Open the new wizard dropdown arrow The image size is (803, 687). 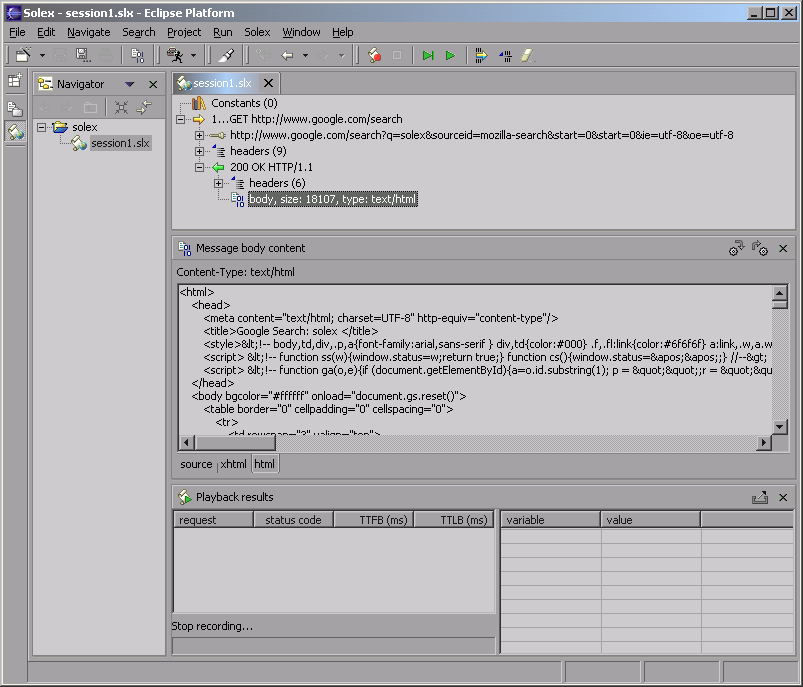[42, 56]
